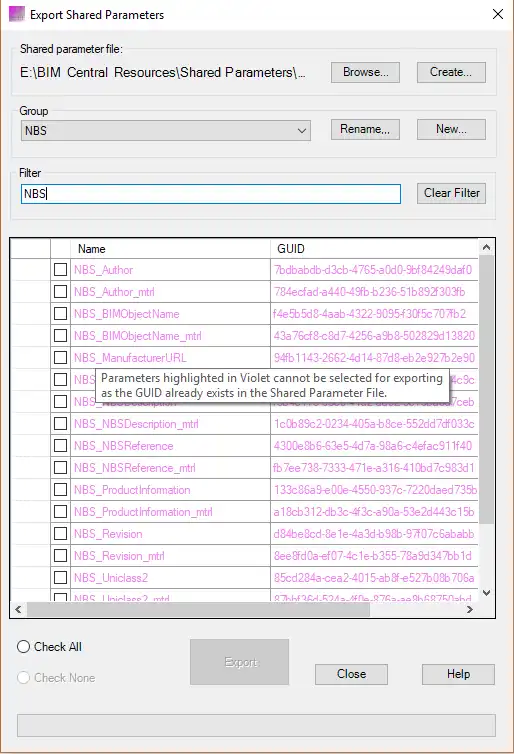Click GUID starting 43a76cf8-c8d7

tap(374, 336)
